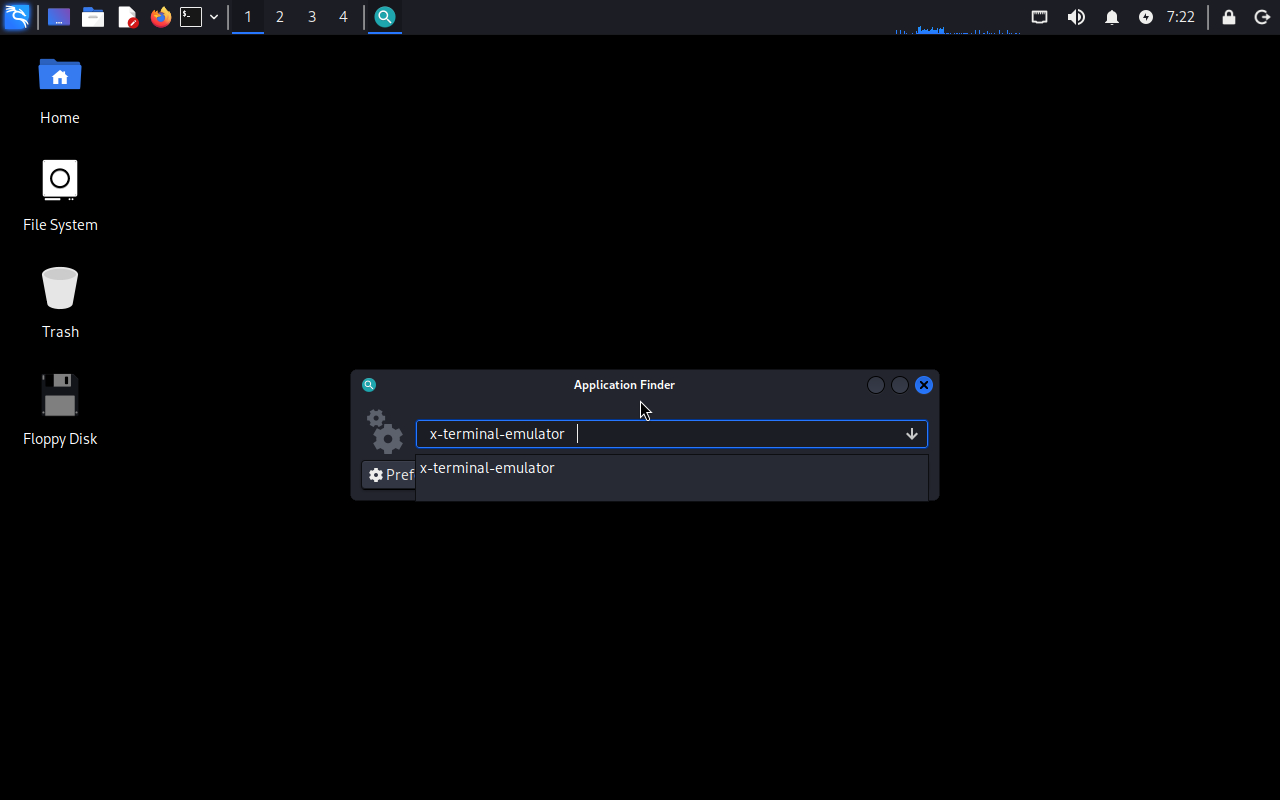Image resolution: width=1280 pixels, height=800 pixels.
Task: Expand Application Finder with down arrow
Action: pos(911,434)
